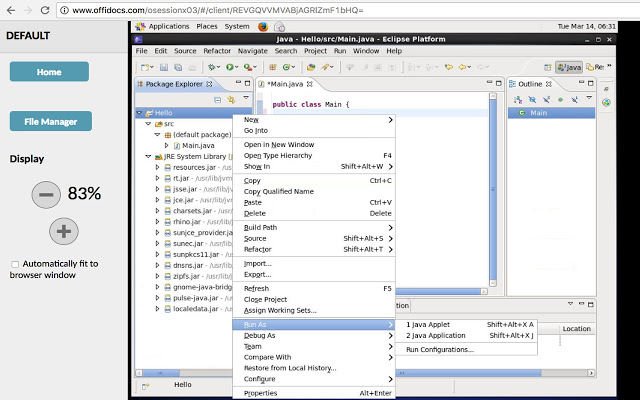Click Collapse All in Package Explorer
The height and width of the screenshot is (400, 640).
click(218, 100)
